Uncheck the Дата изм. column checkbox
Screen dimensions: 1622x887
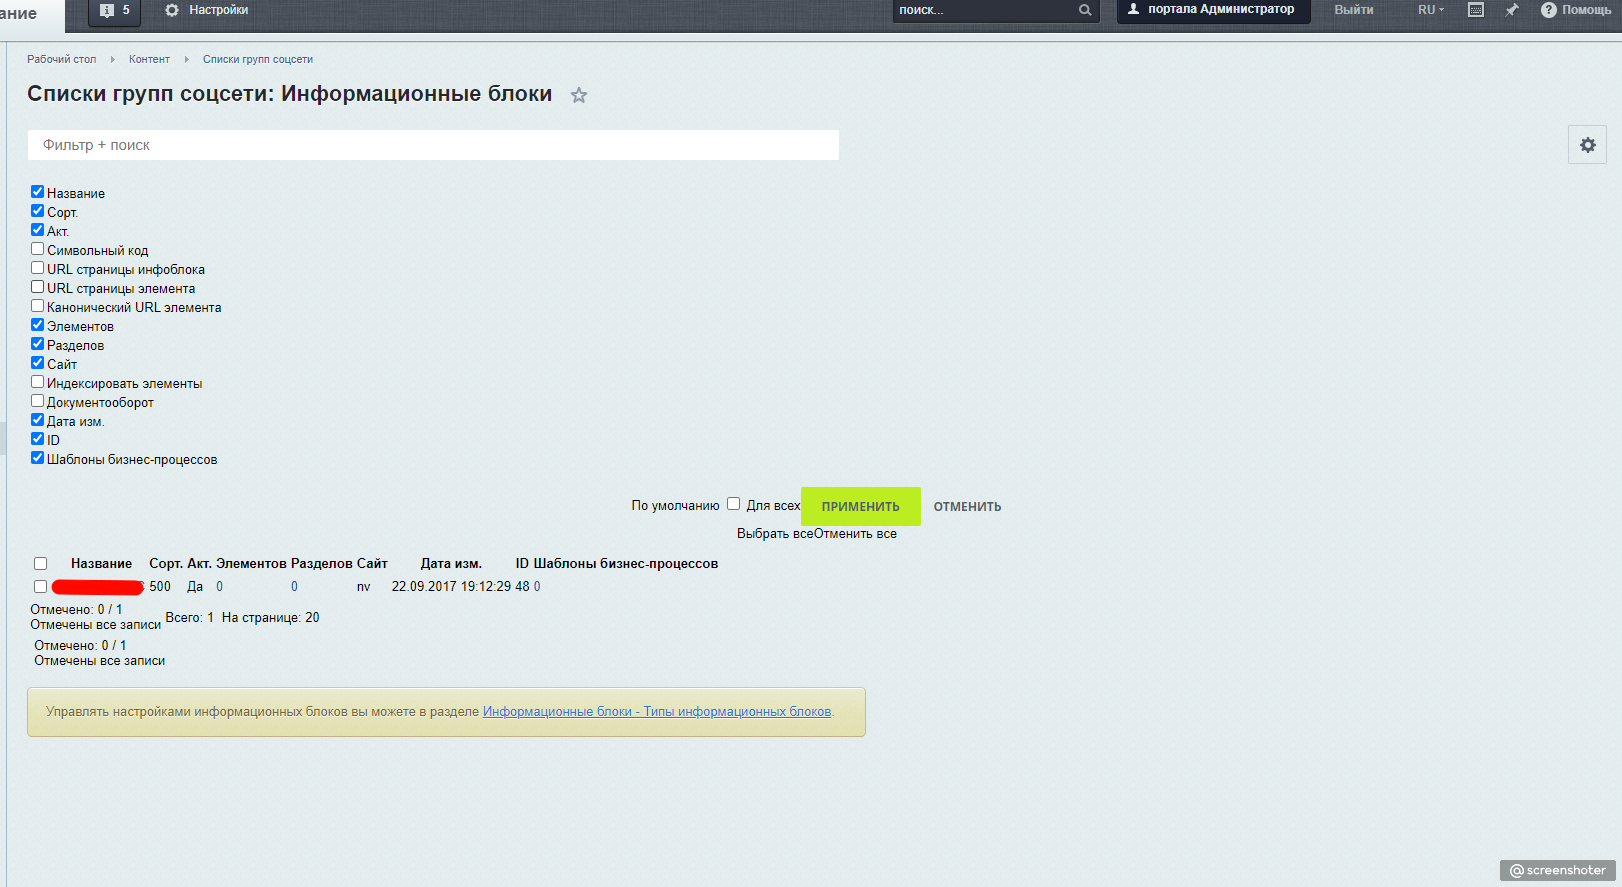37,420
